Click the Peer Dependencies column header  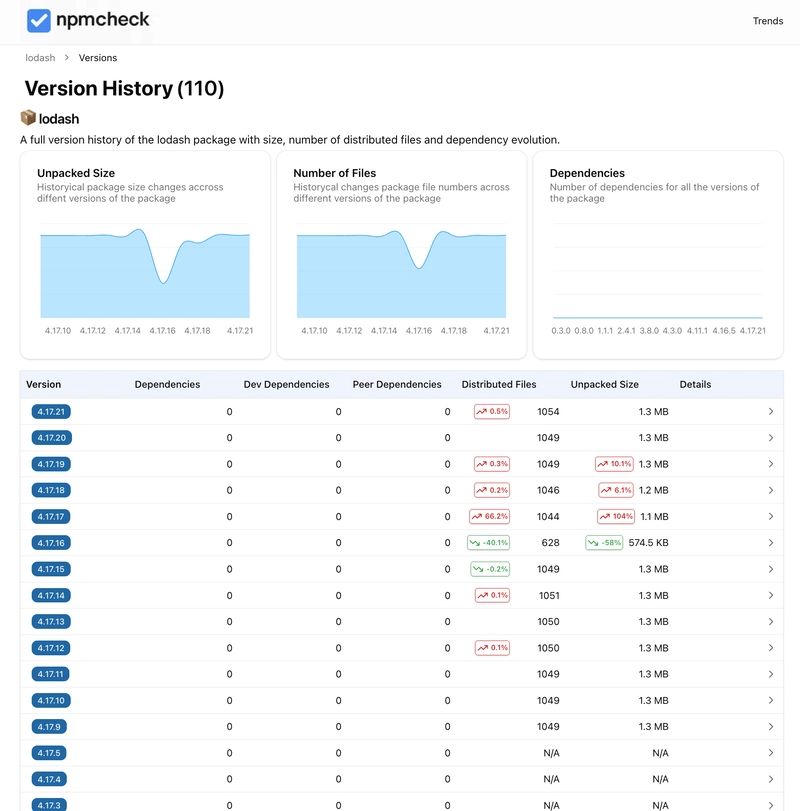[397, 384]
